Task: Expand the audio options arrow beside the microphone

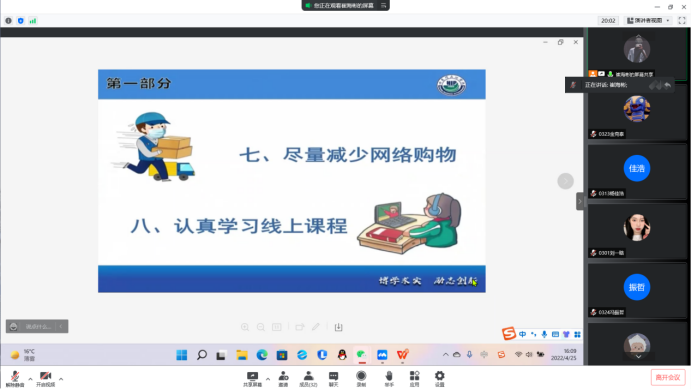Action: click(30, 379)
